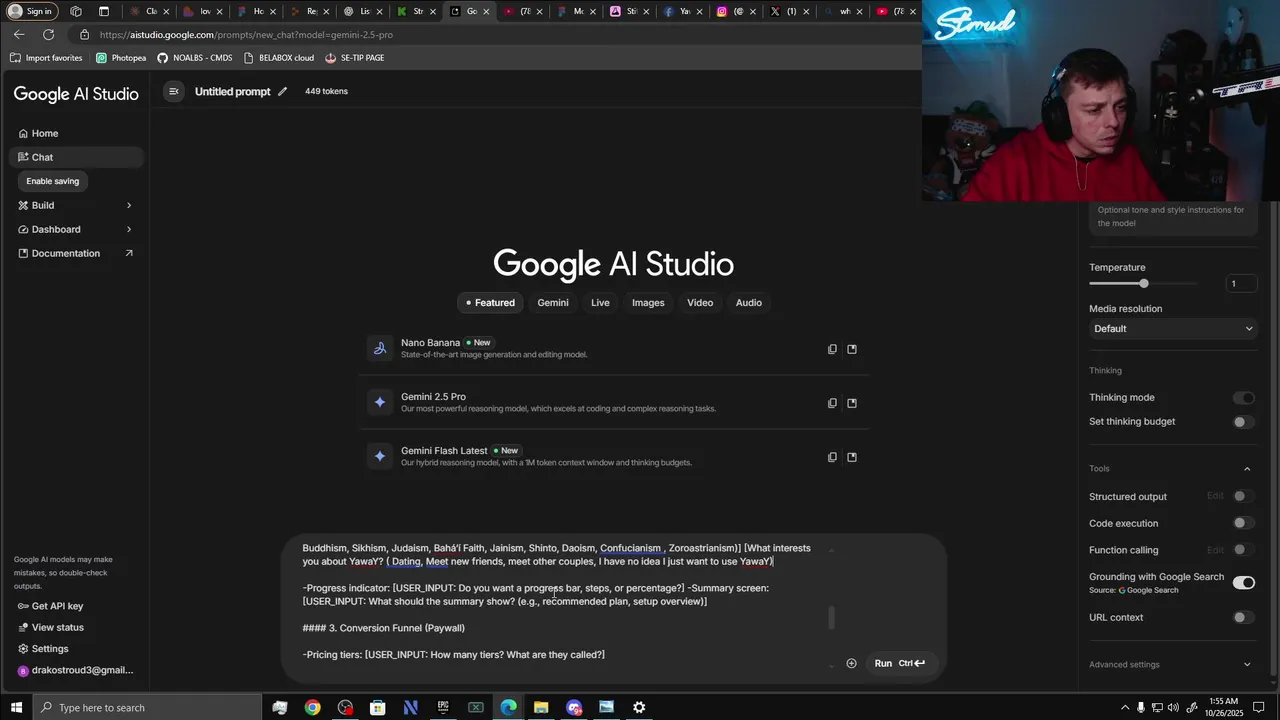
Task: Click the browser Sign in button
Action: [x=31, y=11]
